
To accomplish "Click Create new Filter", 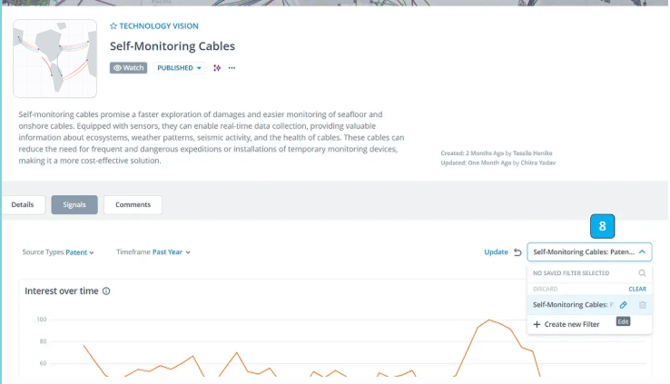I will pyautogui.click(x=567, y=325).
